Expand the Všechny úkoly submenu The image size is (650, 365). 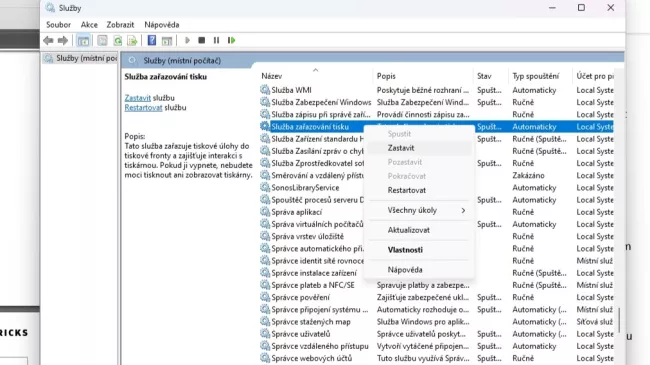(420, 210)
